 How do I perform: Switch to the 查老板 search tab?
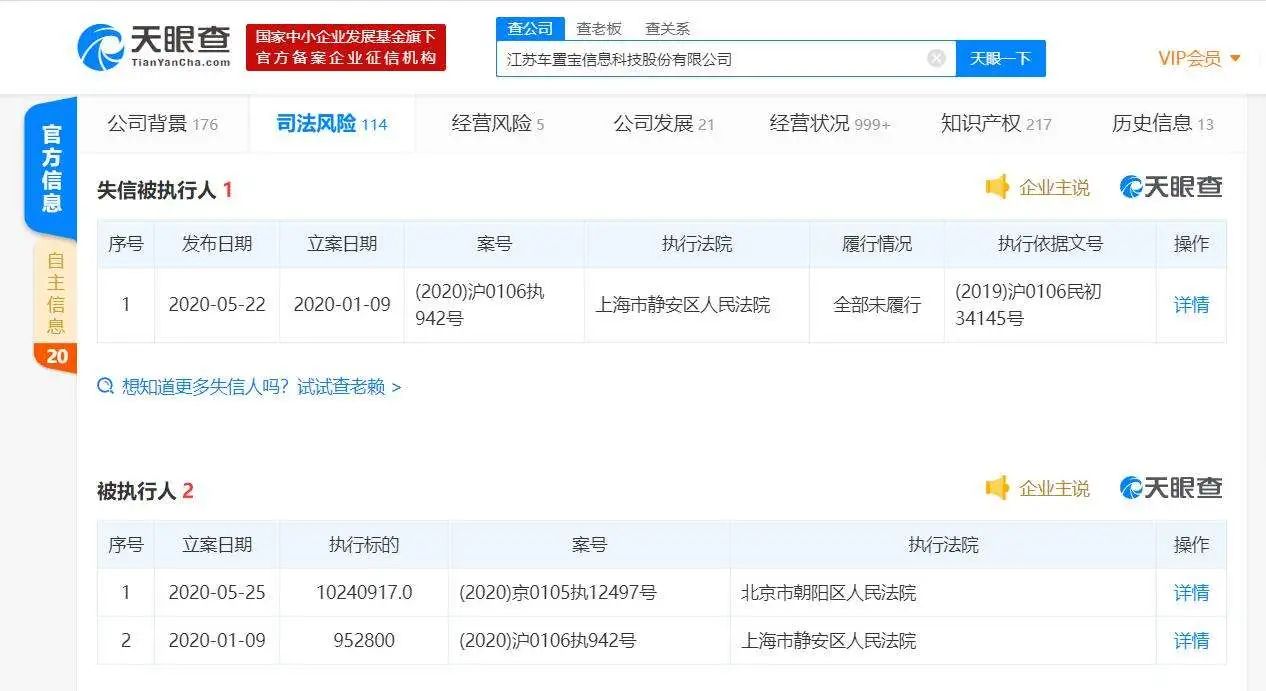coord(598,29)
